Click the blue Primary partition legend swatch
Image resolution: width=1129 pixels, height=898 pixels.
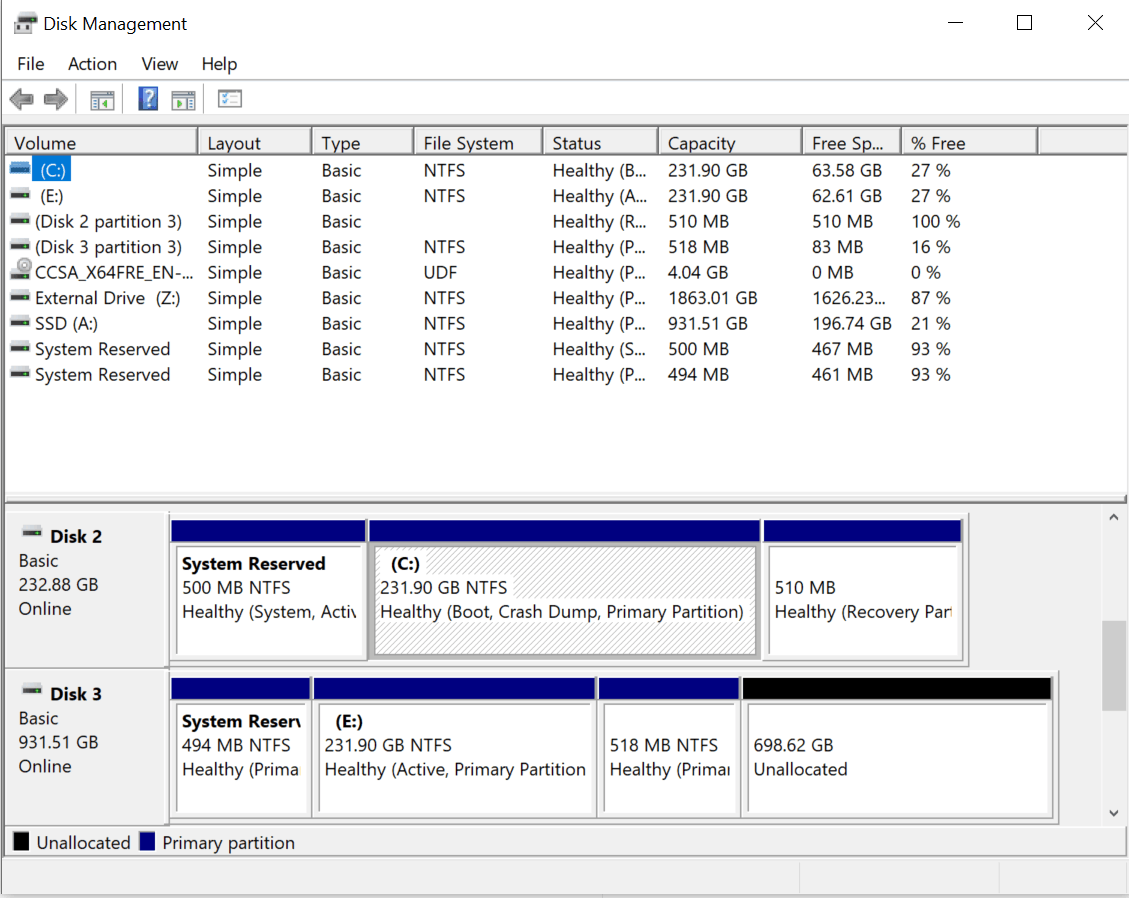tap(147, 841)
